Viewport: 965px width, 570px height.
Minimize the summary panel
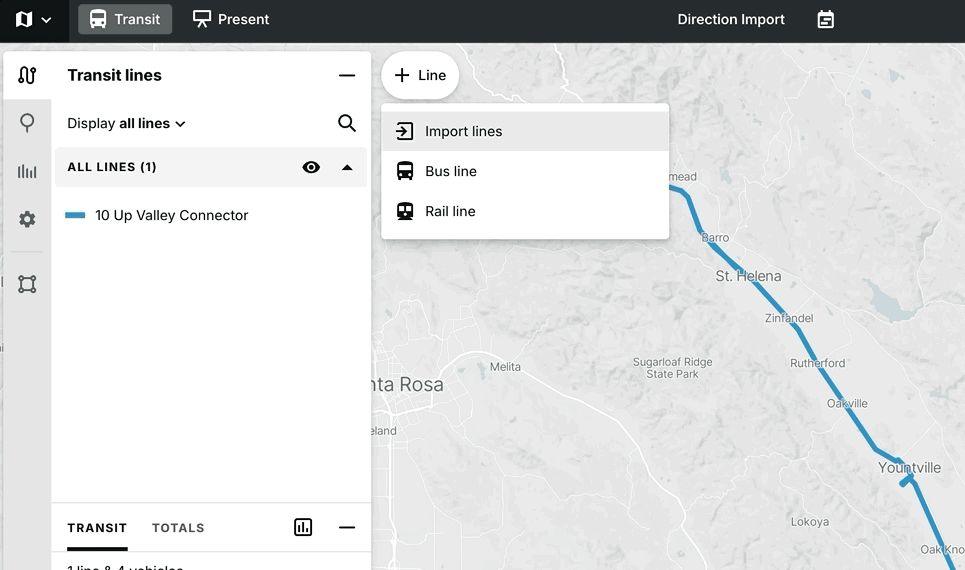coord(347,528)
